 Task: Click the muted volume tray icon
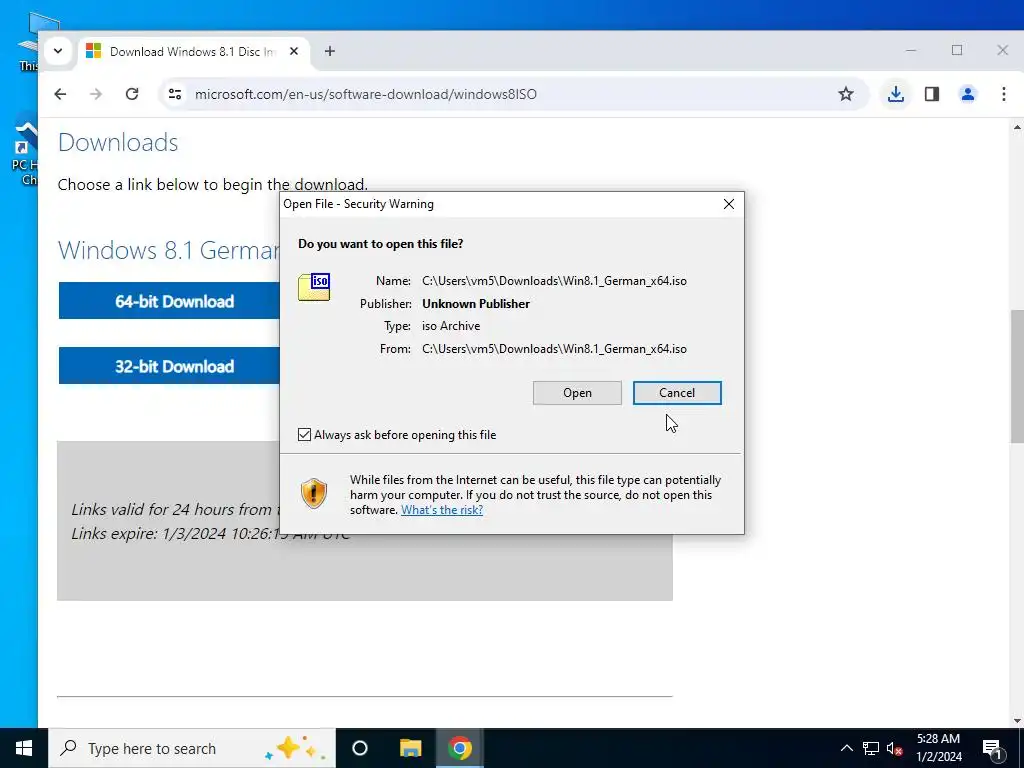894,749
